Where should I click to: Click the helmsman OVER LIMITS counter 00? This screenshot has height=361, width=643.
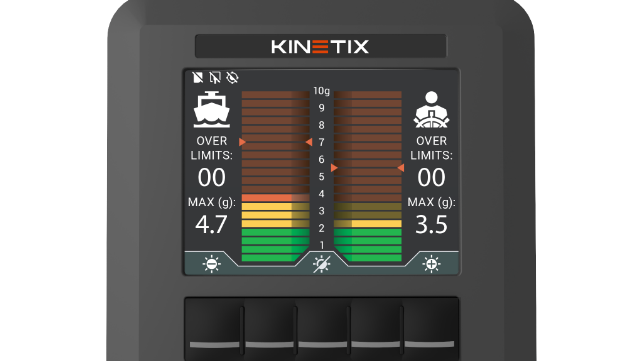[x=431, y=178]
